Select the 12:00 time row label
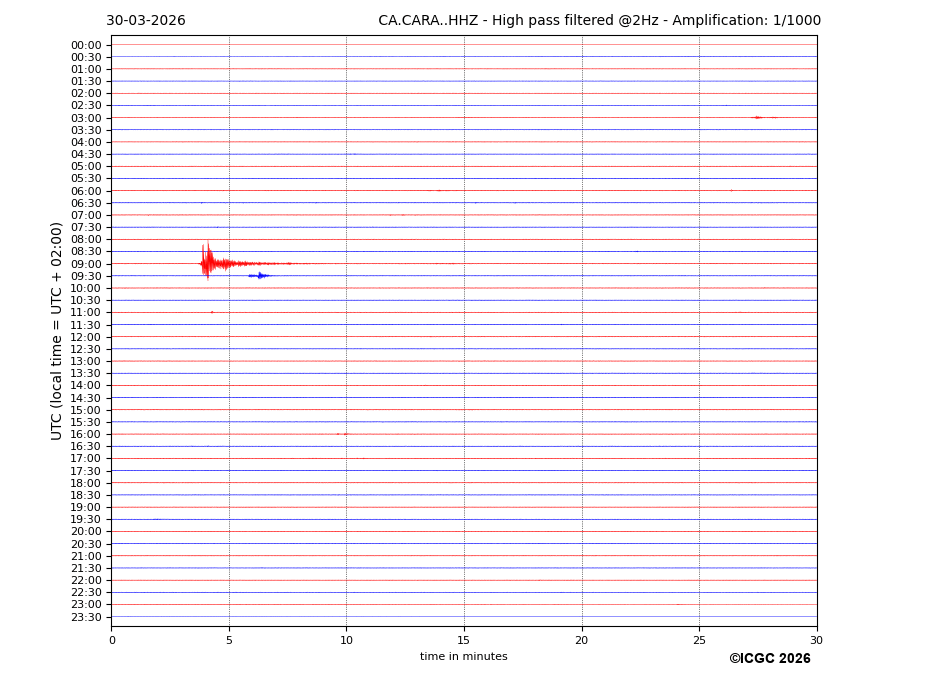 click(86, 337)
